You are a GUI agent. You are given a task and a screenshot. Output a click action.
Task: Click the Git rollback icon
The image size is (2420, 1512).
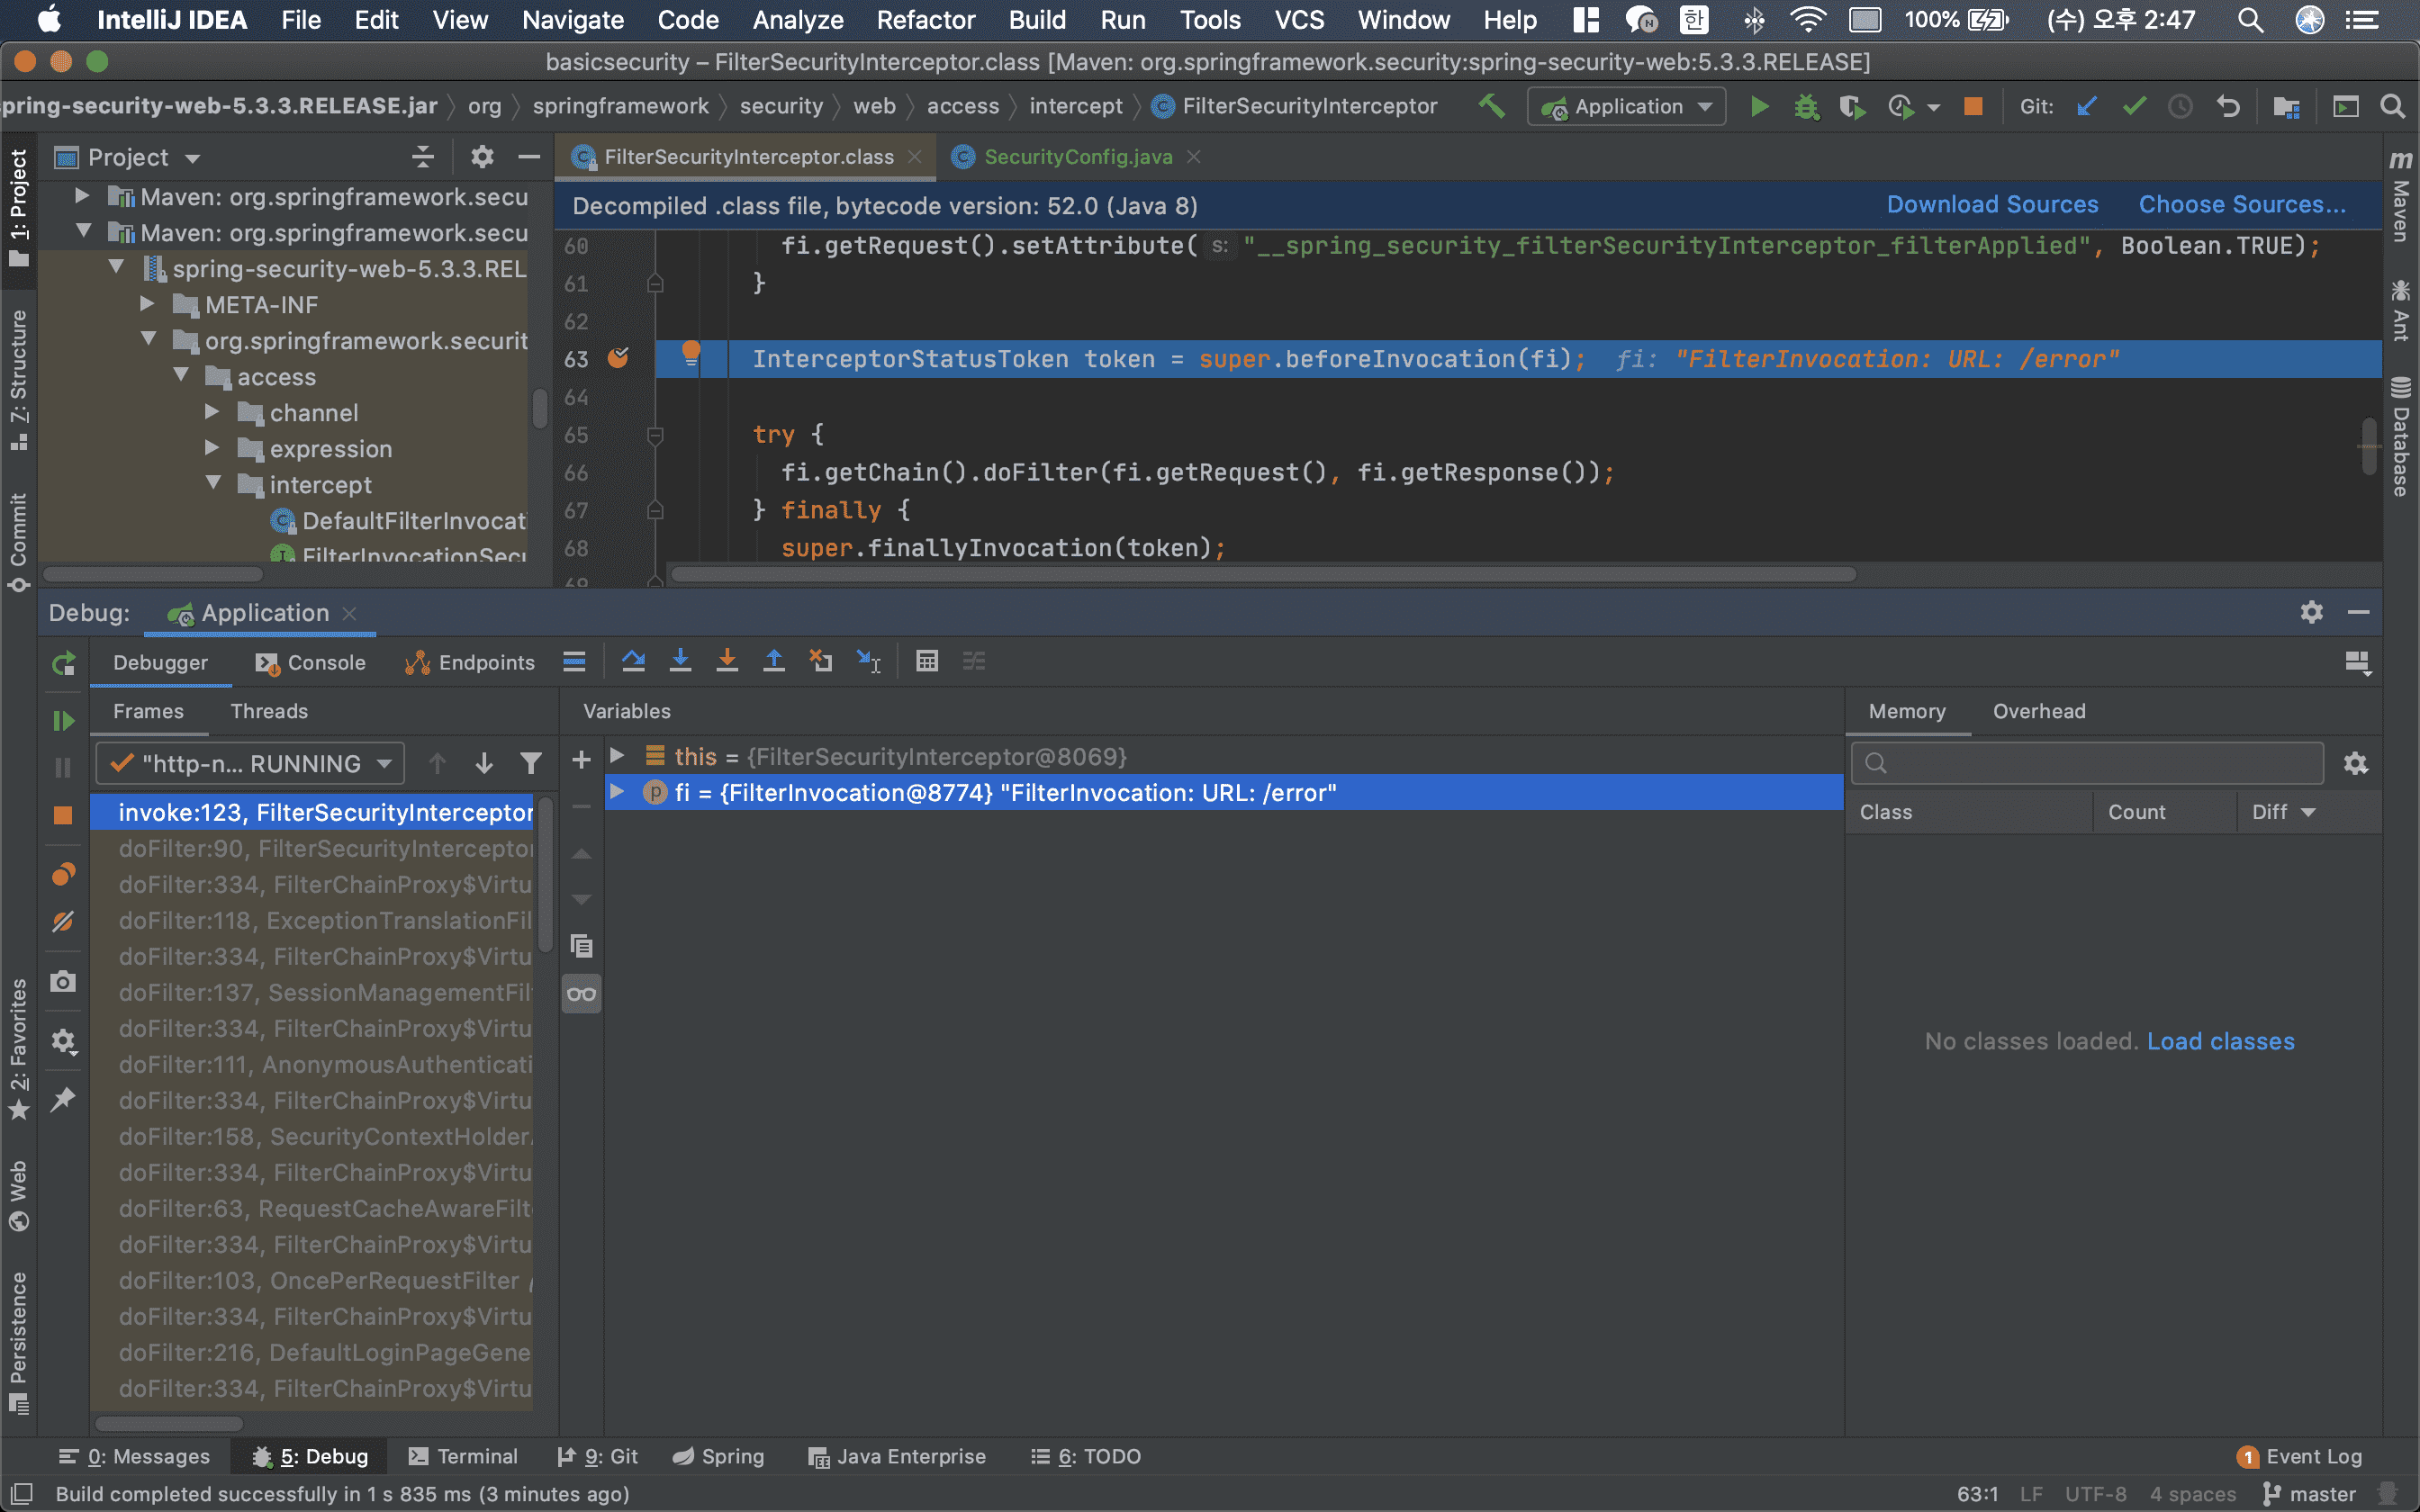pyautogui.click(x=2228, y=106)
